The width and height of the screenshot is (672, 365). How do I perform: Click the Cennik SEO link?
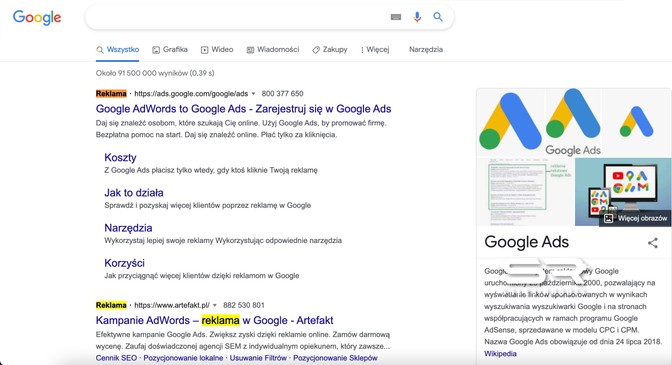[x=116, y=358]
